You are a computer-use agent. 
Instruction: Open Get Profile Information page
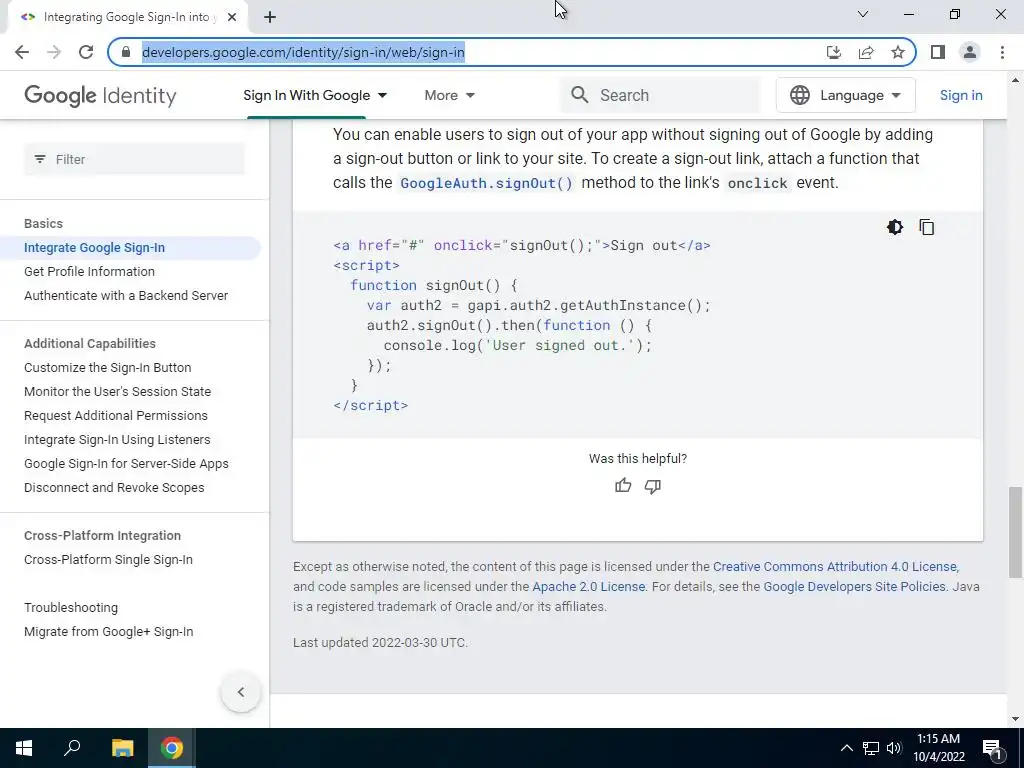coord(89,272)
